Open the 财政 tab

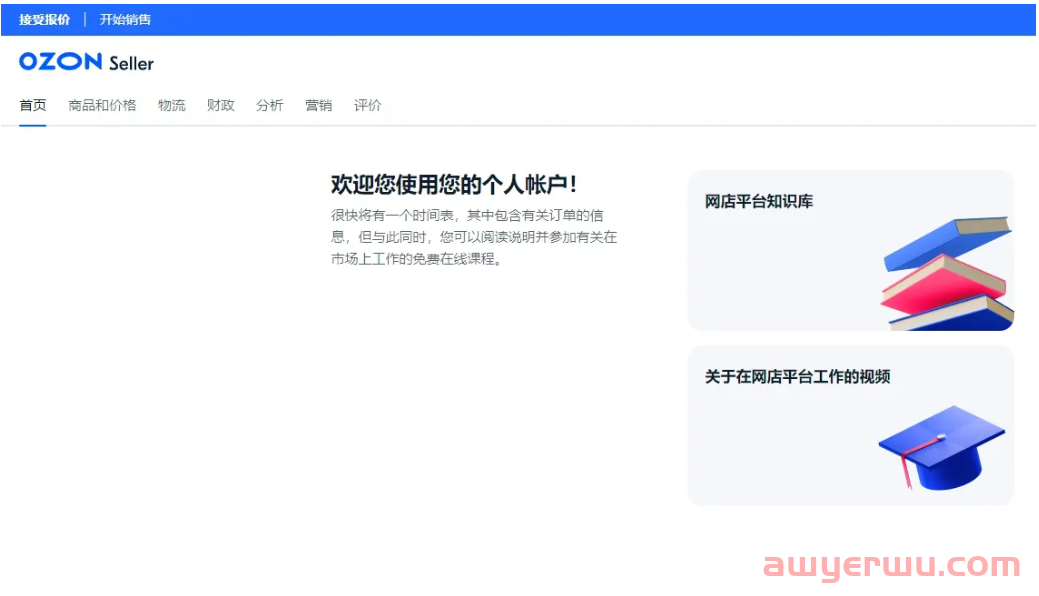[220, 105]
